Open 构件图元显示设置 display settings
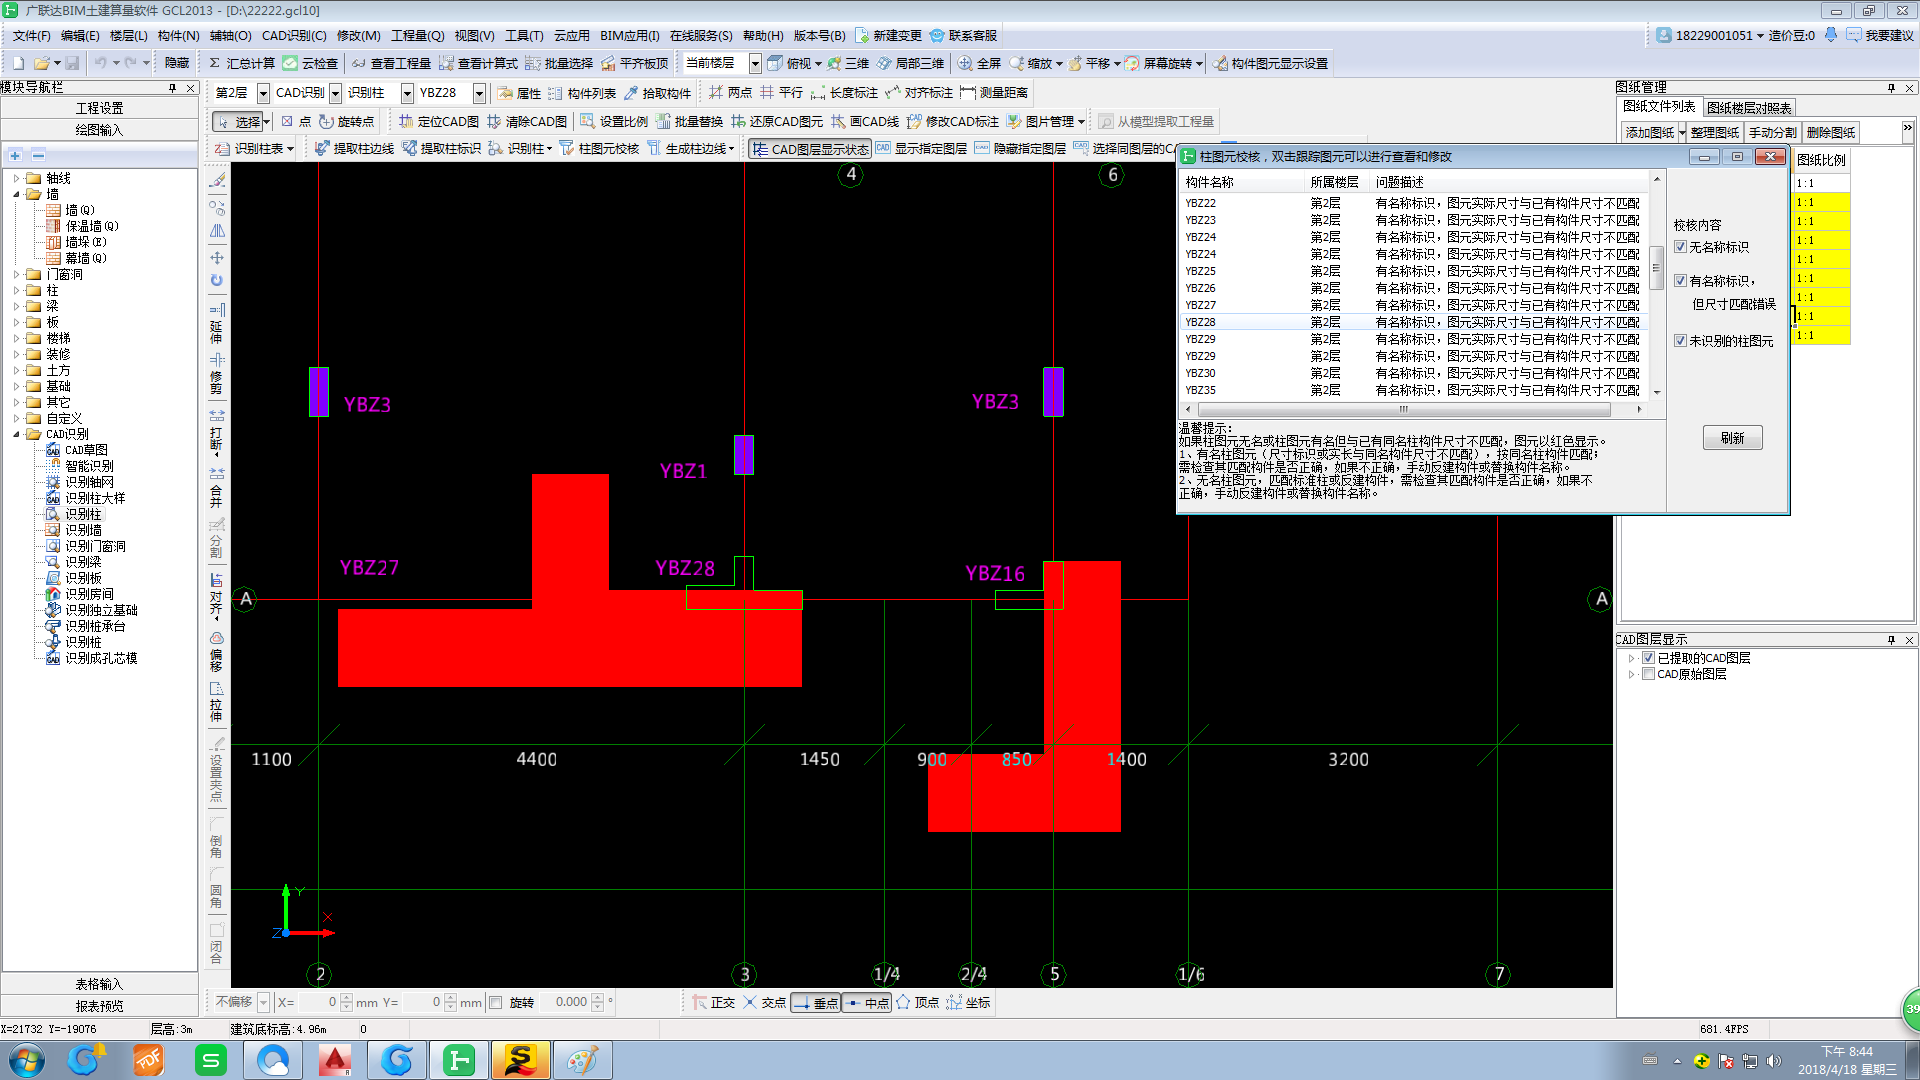 1271,63
